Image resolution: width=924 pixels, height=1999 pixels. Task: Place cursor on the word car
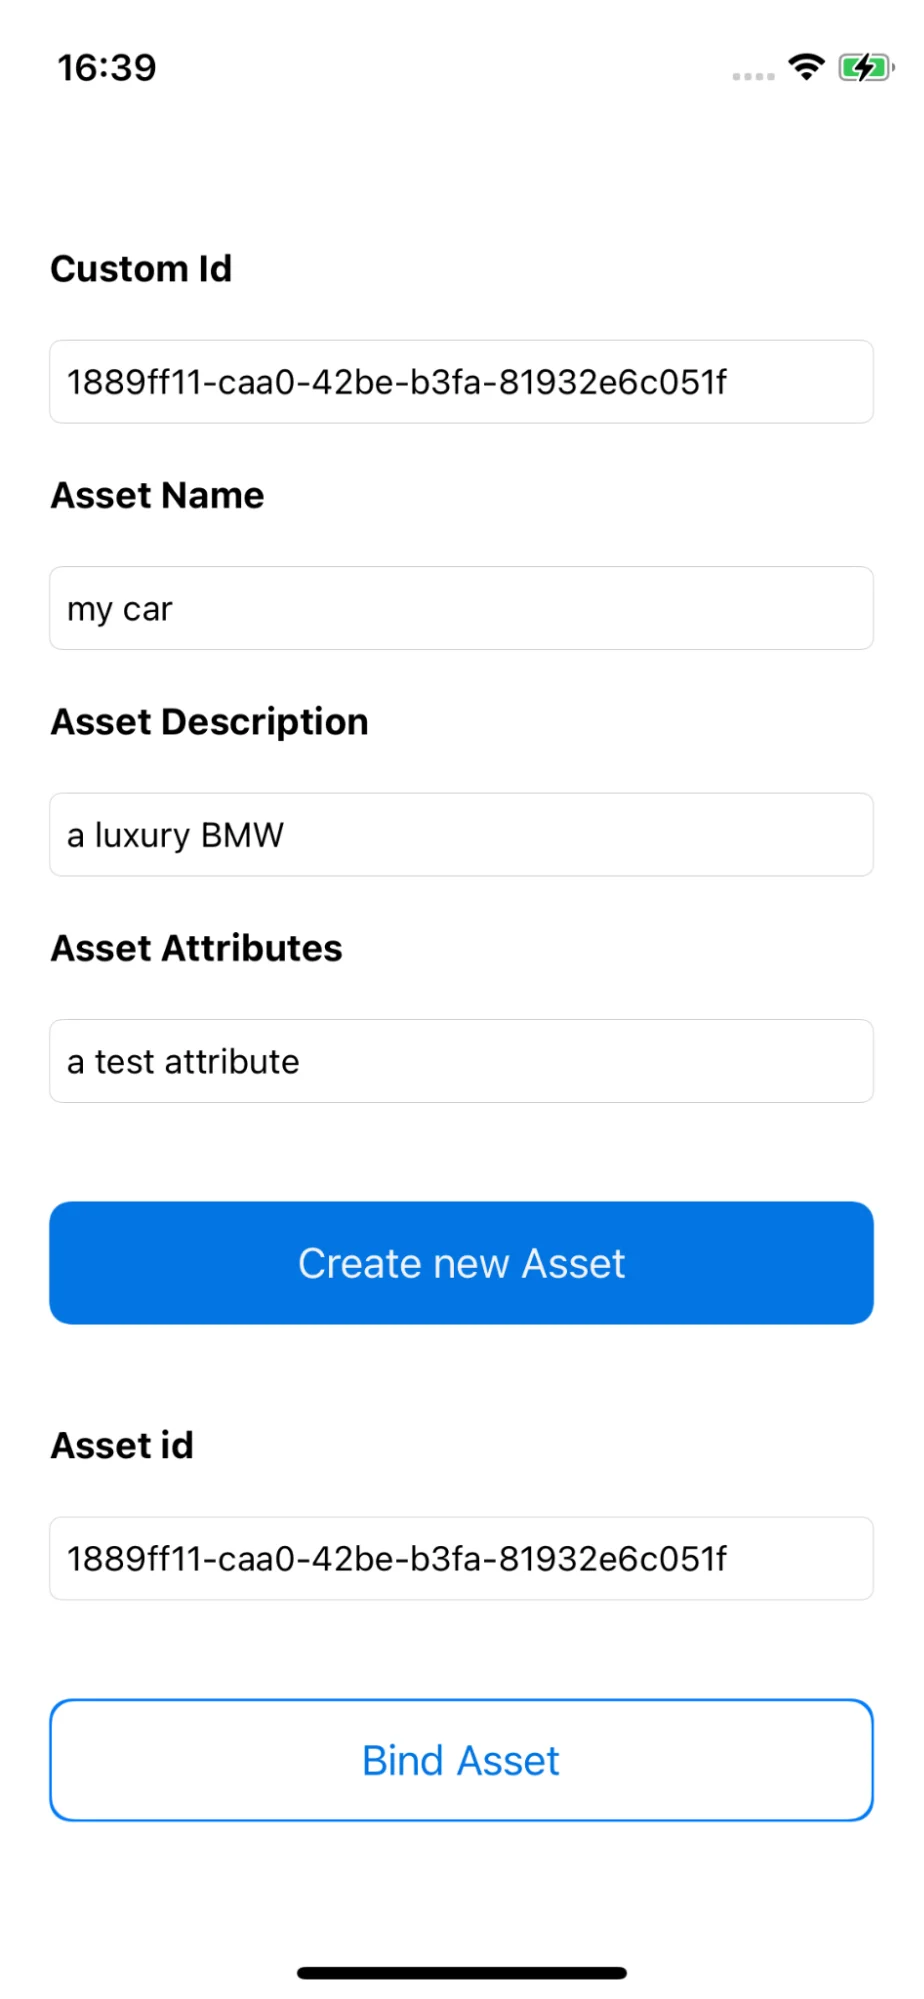click(148, 609)
